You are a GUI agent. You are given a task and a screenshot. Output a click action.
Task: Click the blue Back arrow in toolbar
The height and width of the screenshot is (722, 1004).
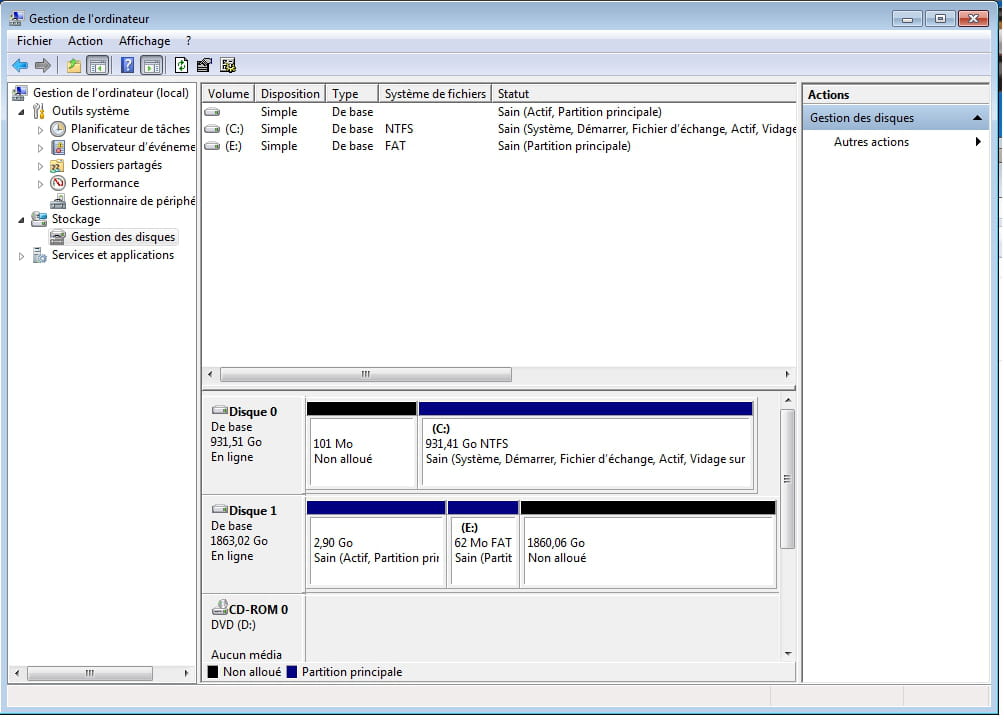[x=20, y=66]
